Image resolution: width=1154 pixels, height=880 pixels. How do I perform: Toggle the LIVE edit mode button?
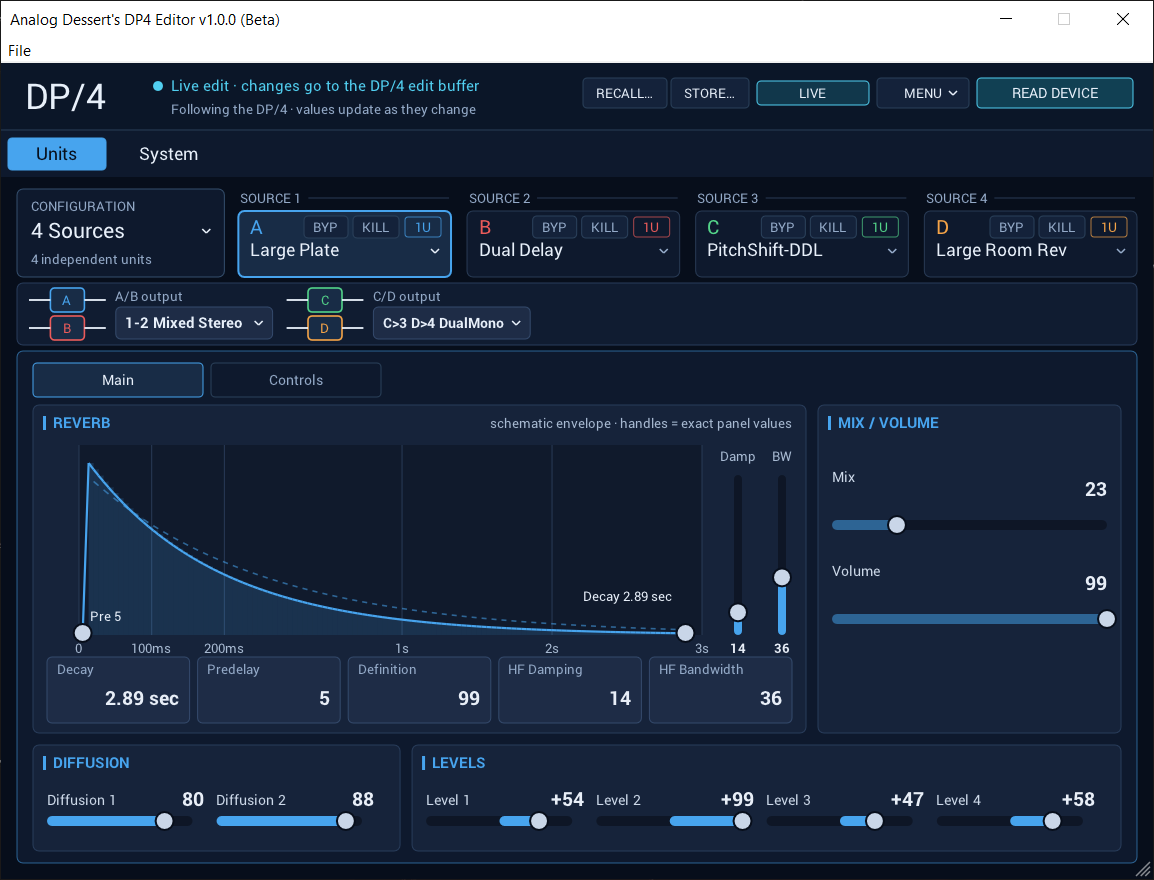click(x=813, y=93)
